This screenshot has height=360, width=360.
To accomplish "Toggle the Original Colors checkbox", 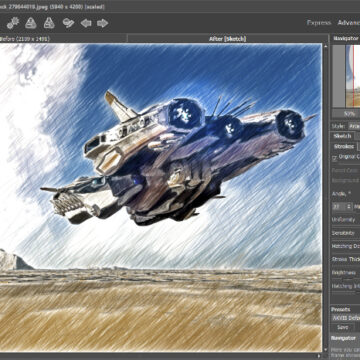I will (x=335, y=158).
